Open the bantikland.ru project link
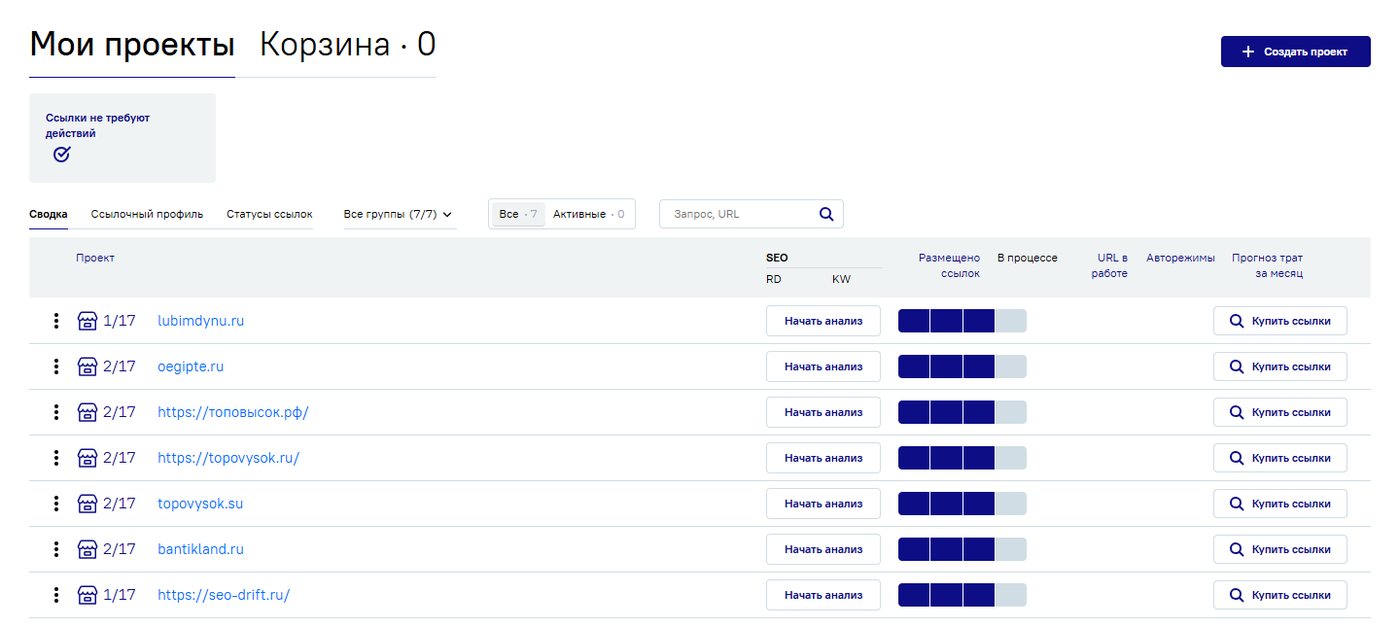The image size is (1400, 627). pyautogui.click(x=201, y=549)
